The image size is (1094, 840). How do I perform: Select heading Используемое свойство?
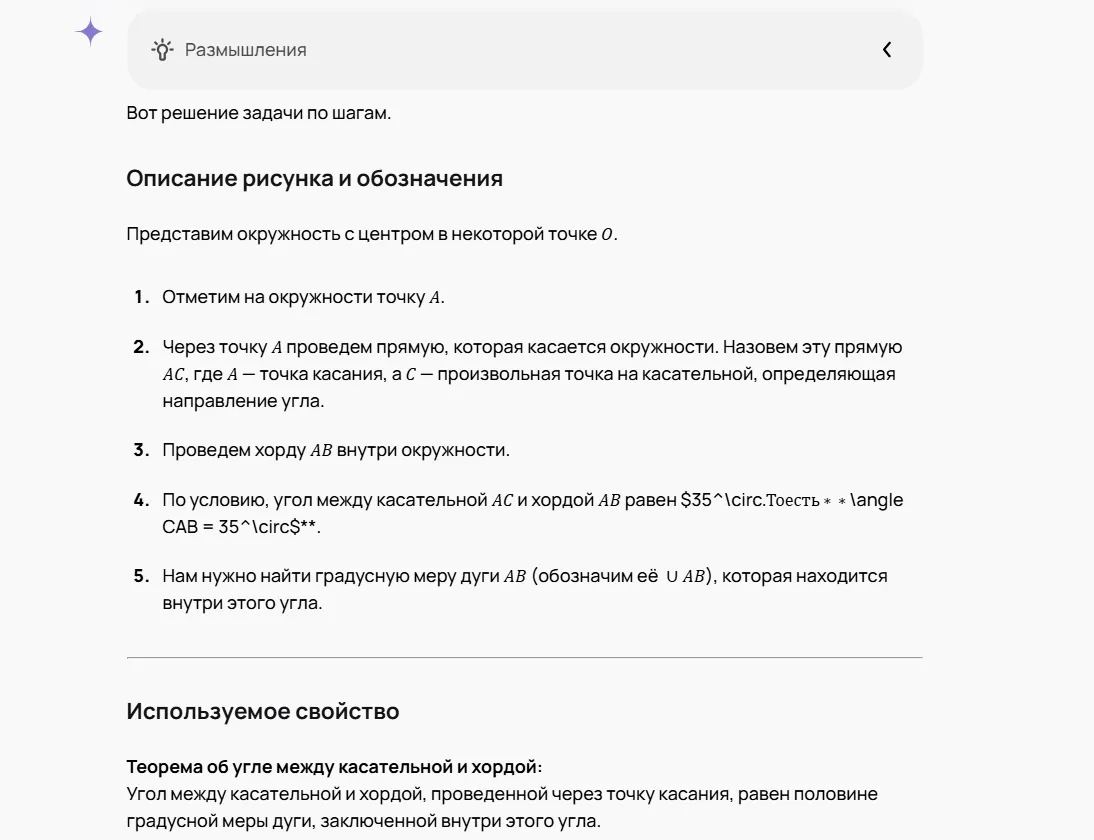click(x=263, y=712)
